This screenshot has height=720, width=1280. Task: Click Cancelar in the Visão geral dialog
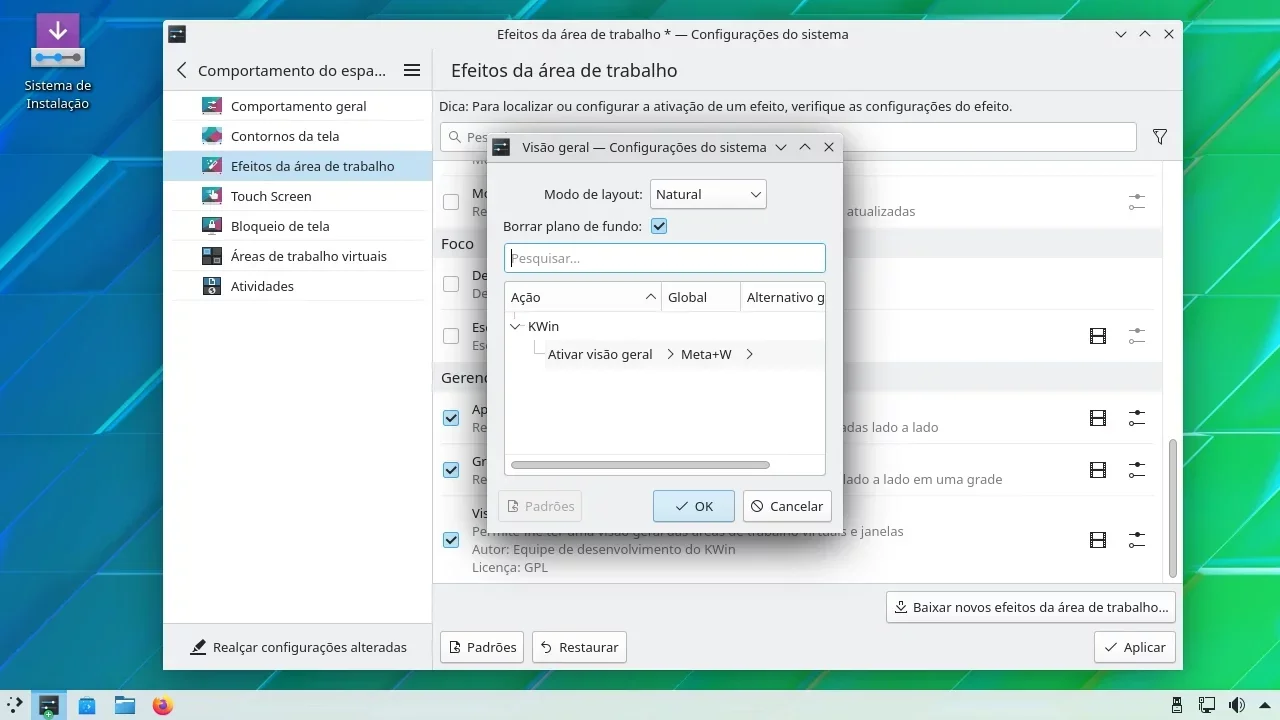[x=787, y=506]
